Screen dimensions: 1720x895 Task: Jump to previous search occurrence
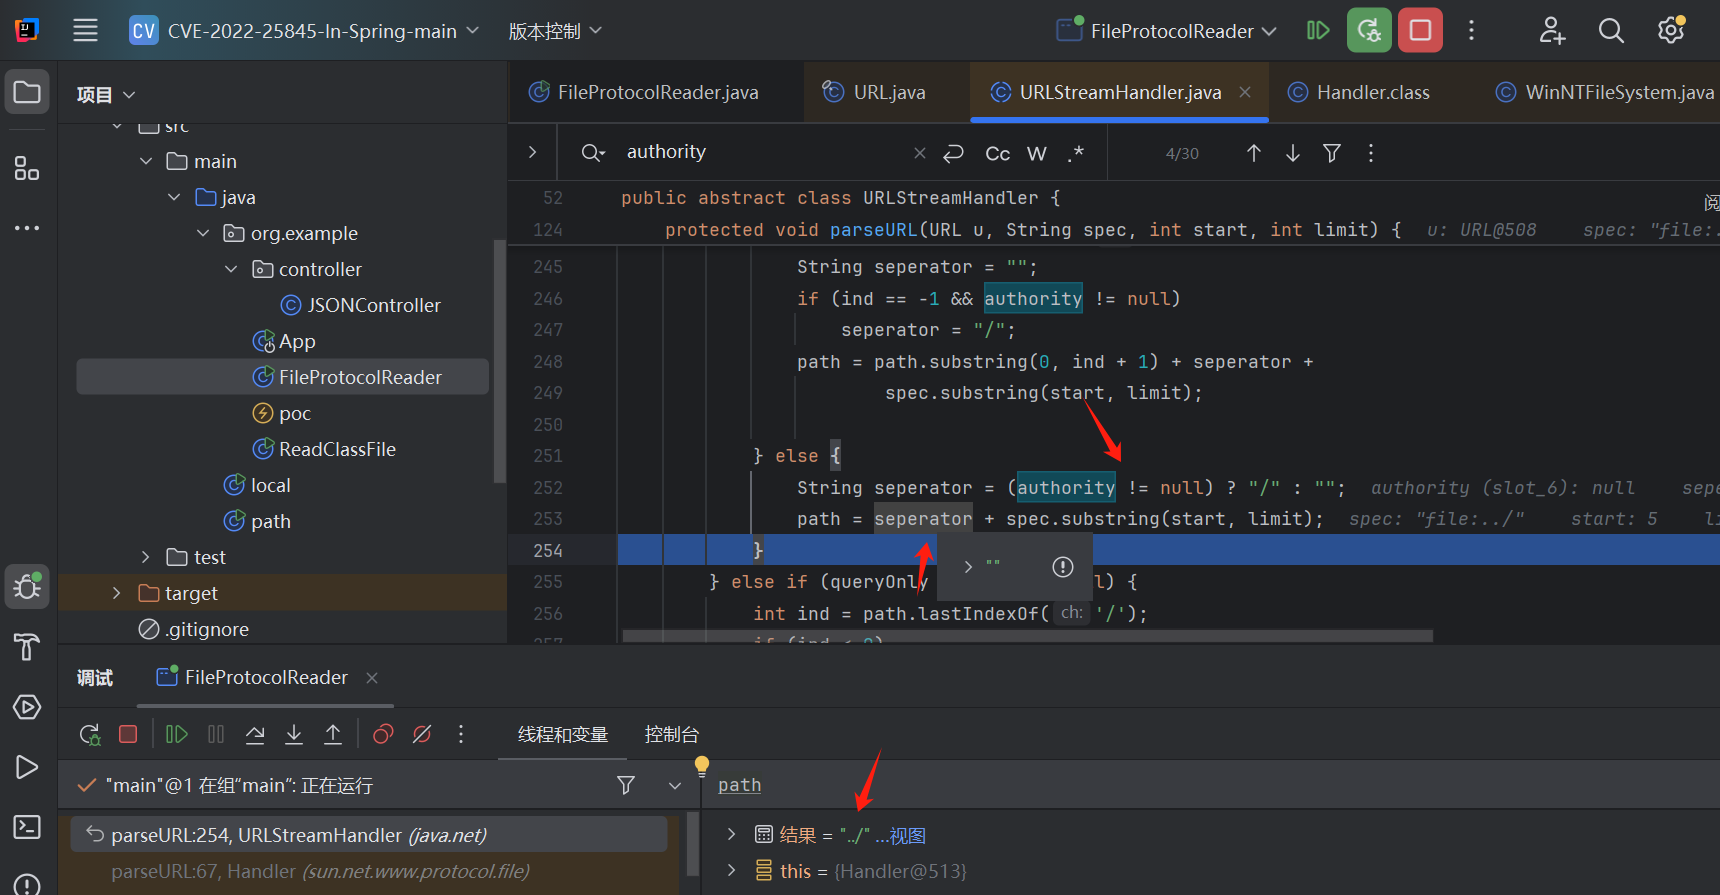[x=1254, y=153]
